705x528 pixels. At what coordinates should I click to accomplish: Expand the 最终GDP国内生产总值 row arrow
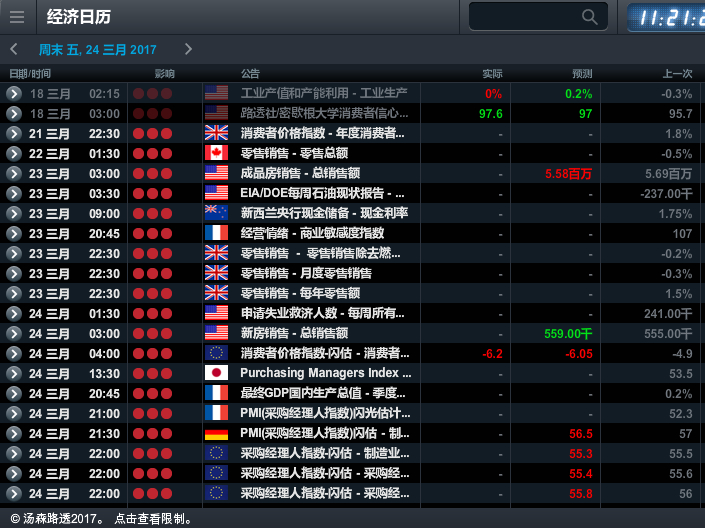tap(14, 393)
